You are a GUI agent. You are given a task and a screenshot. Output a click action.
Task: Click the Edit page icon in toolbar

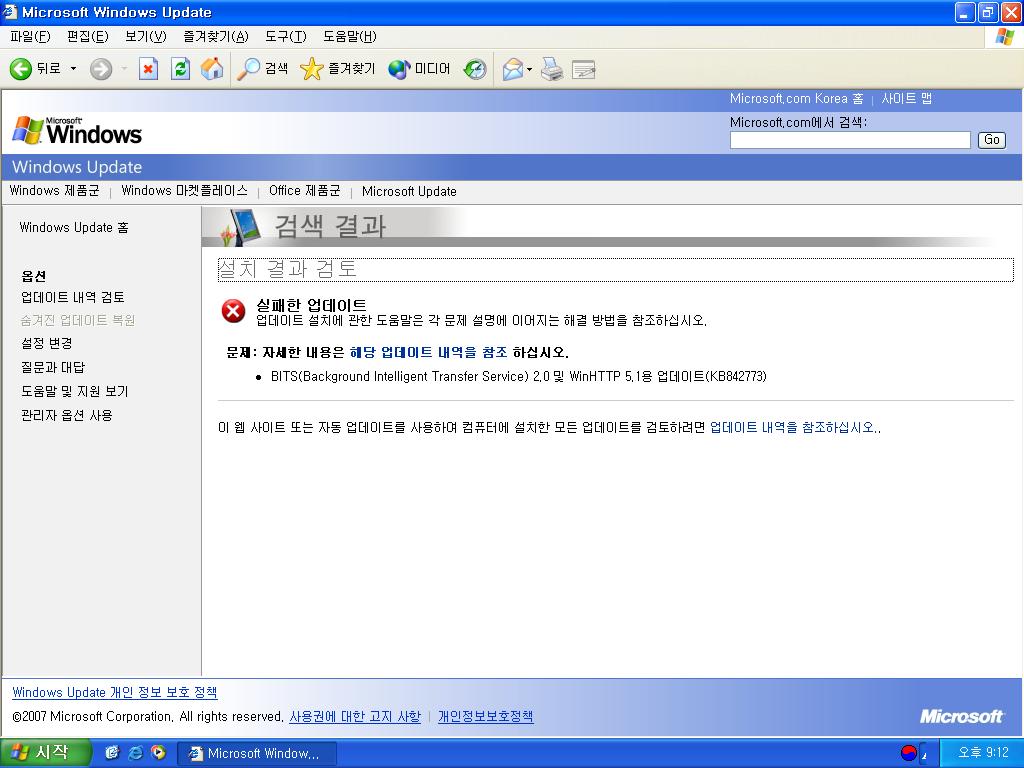[x=583, y=69]
